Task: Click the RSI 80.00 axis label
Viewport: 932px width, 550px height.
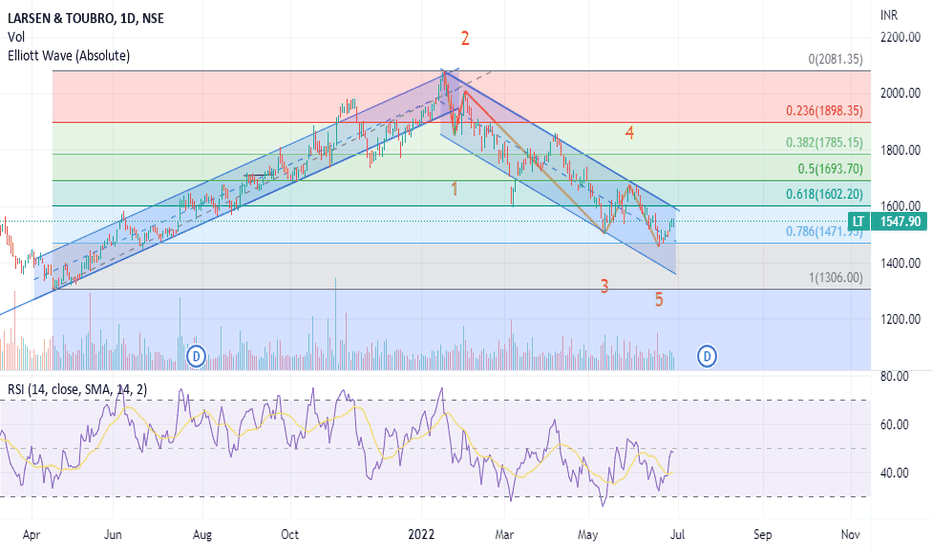Action: (895, 376)
